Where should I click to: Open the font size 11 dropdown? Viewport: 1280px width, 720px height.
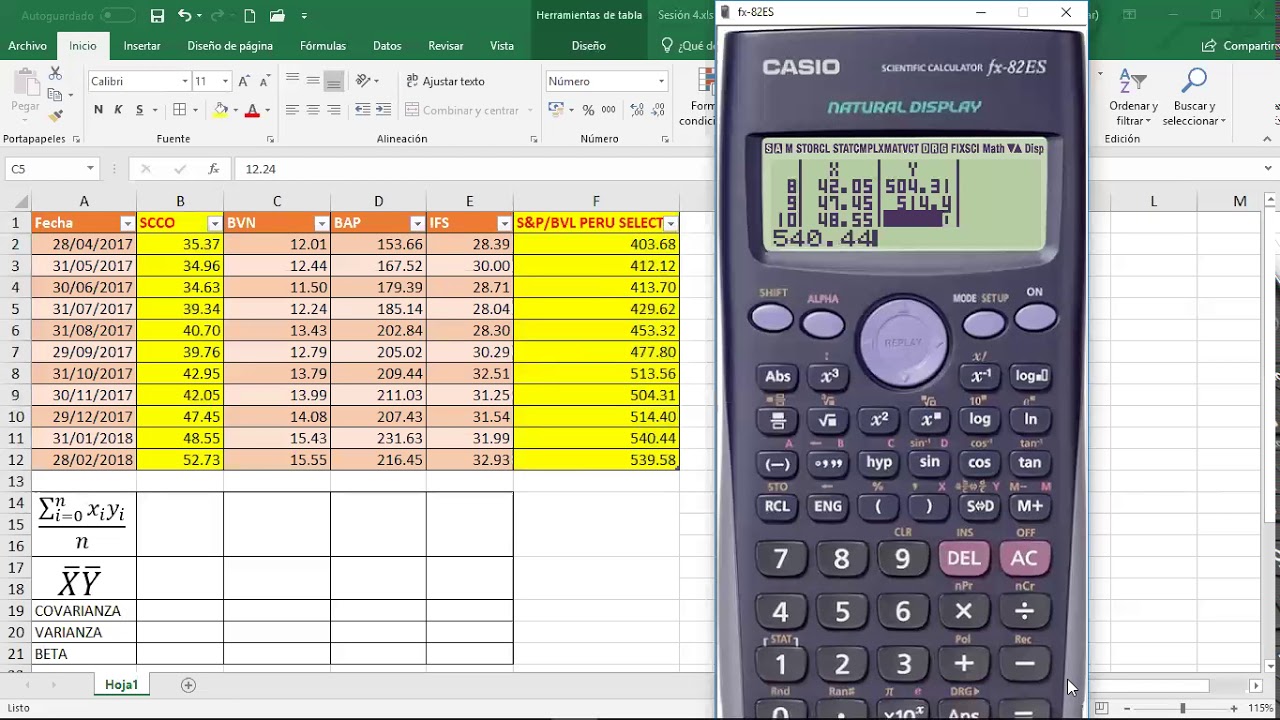tap(225, 81)
